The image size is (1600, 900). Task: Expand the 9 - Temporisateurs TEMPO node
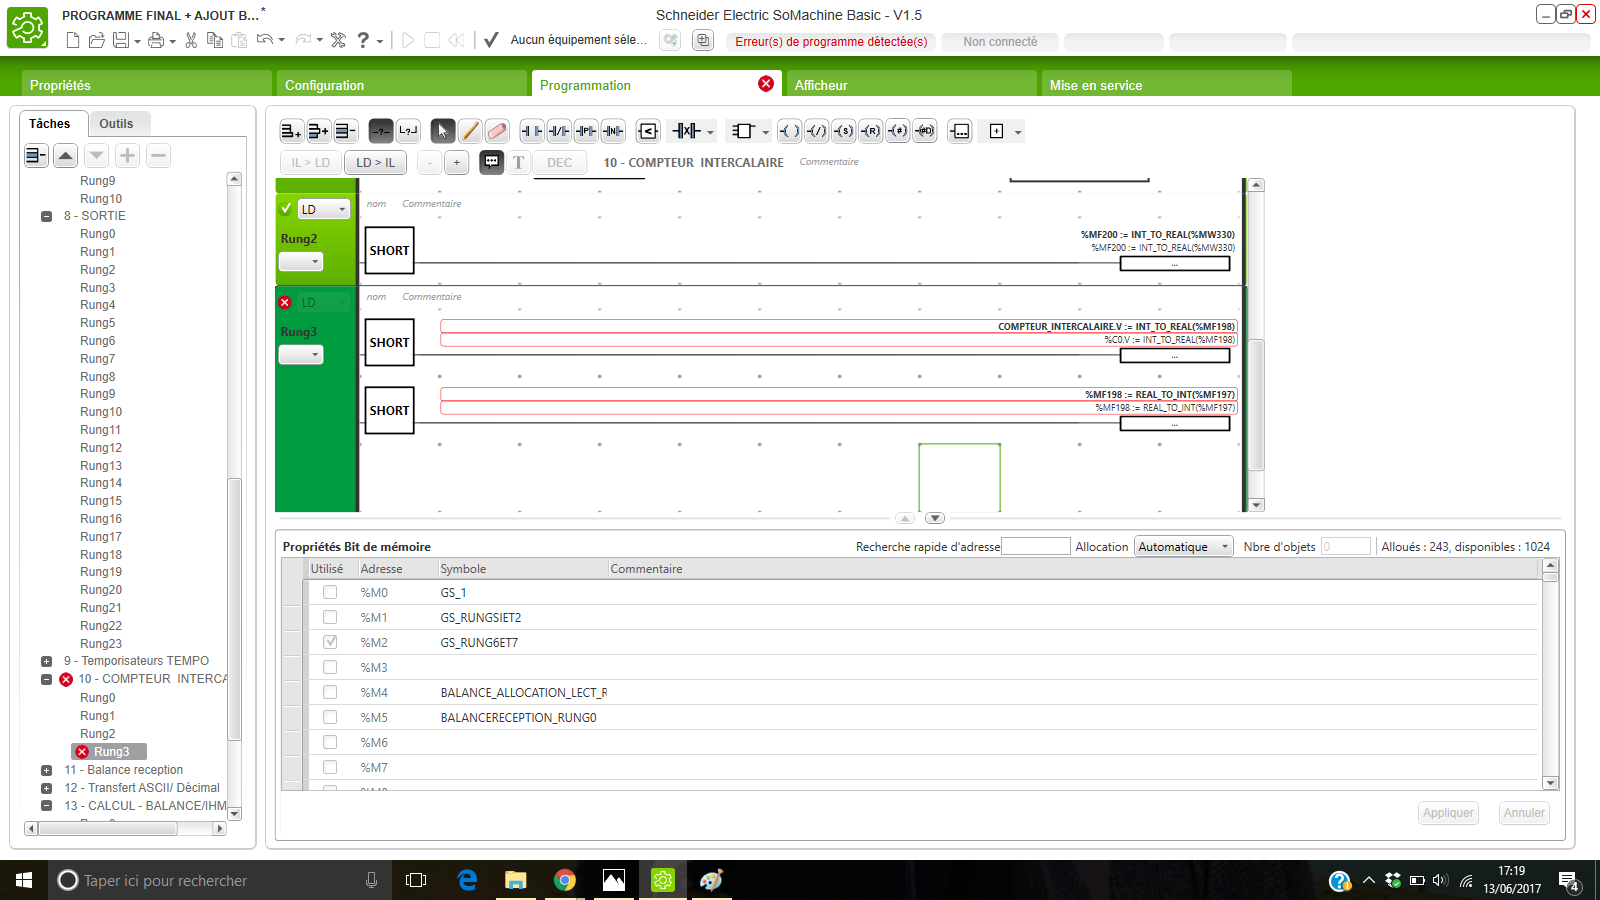46,661
